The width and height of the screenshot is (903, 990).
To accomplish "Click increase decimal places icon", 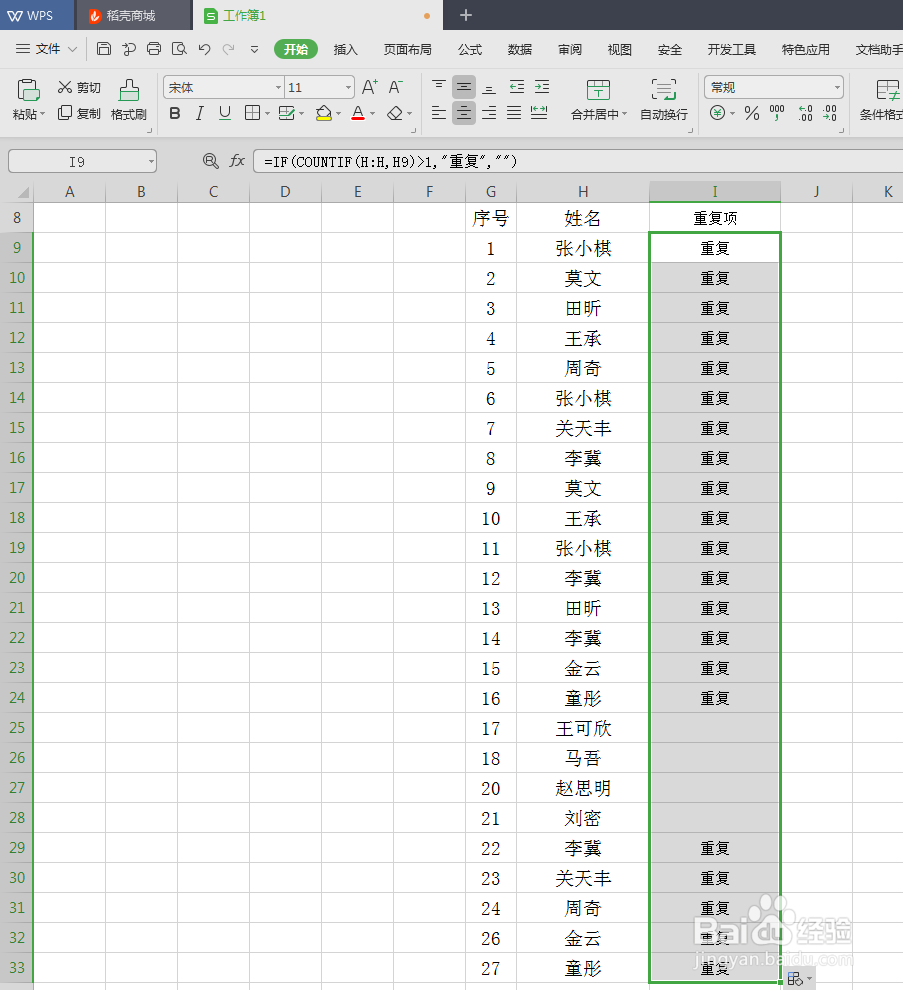I will pyautogui.click(x=805, y=114).
